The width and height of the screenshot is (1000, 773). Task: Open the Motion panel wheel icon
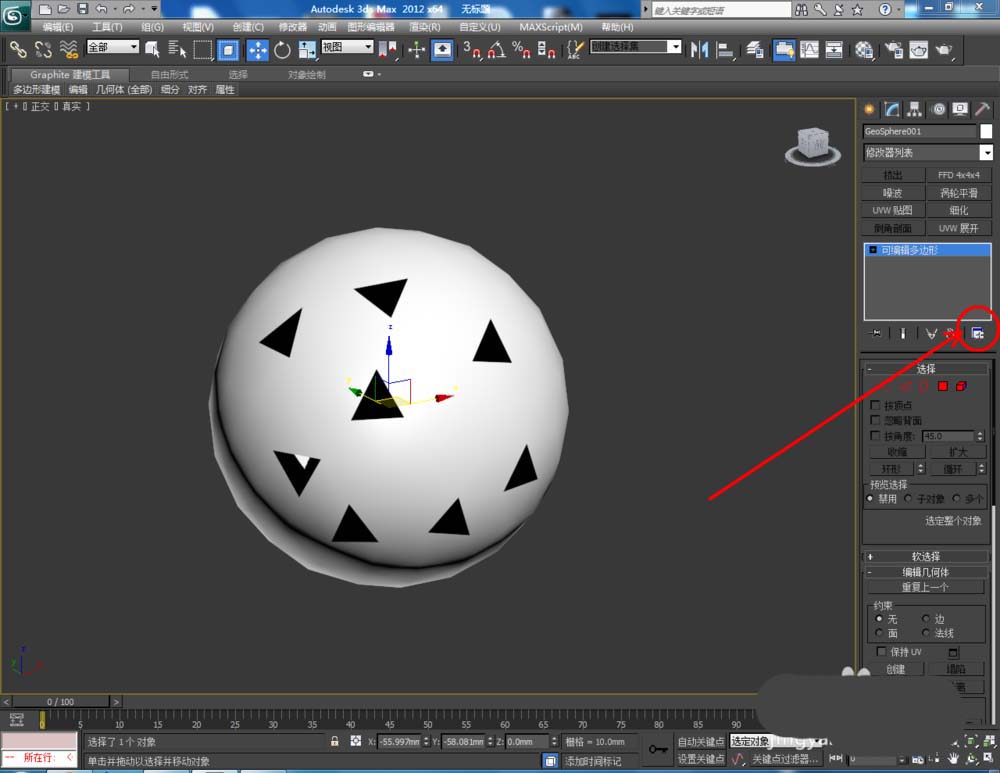[x=939, y=109]
